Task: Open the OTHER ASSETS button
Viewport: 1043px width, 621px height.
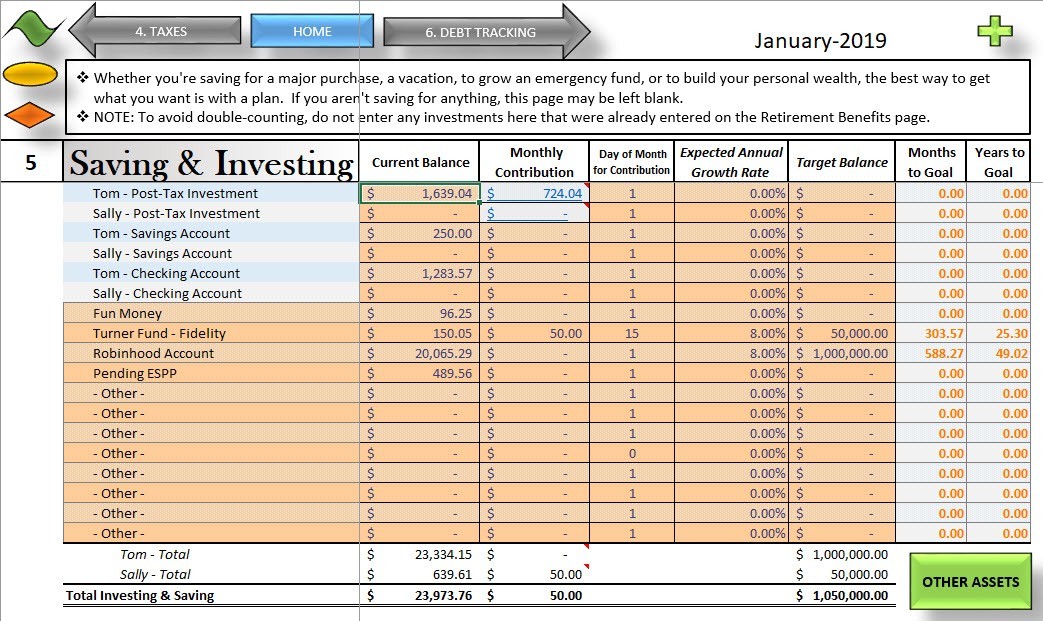Action: click(970, 582)
